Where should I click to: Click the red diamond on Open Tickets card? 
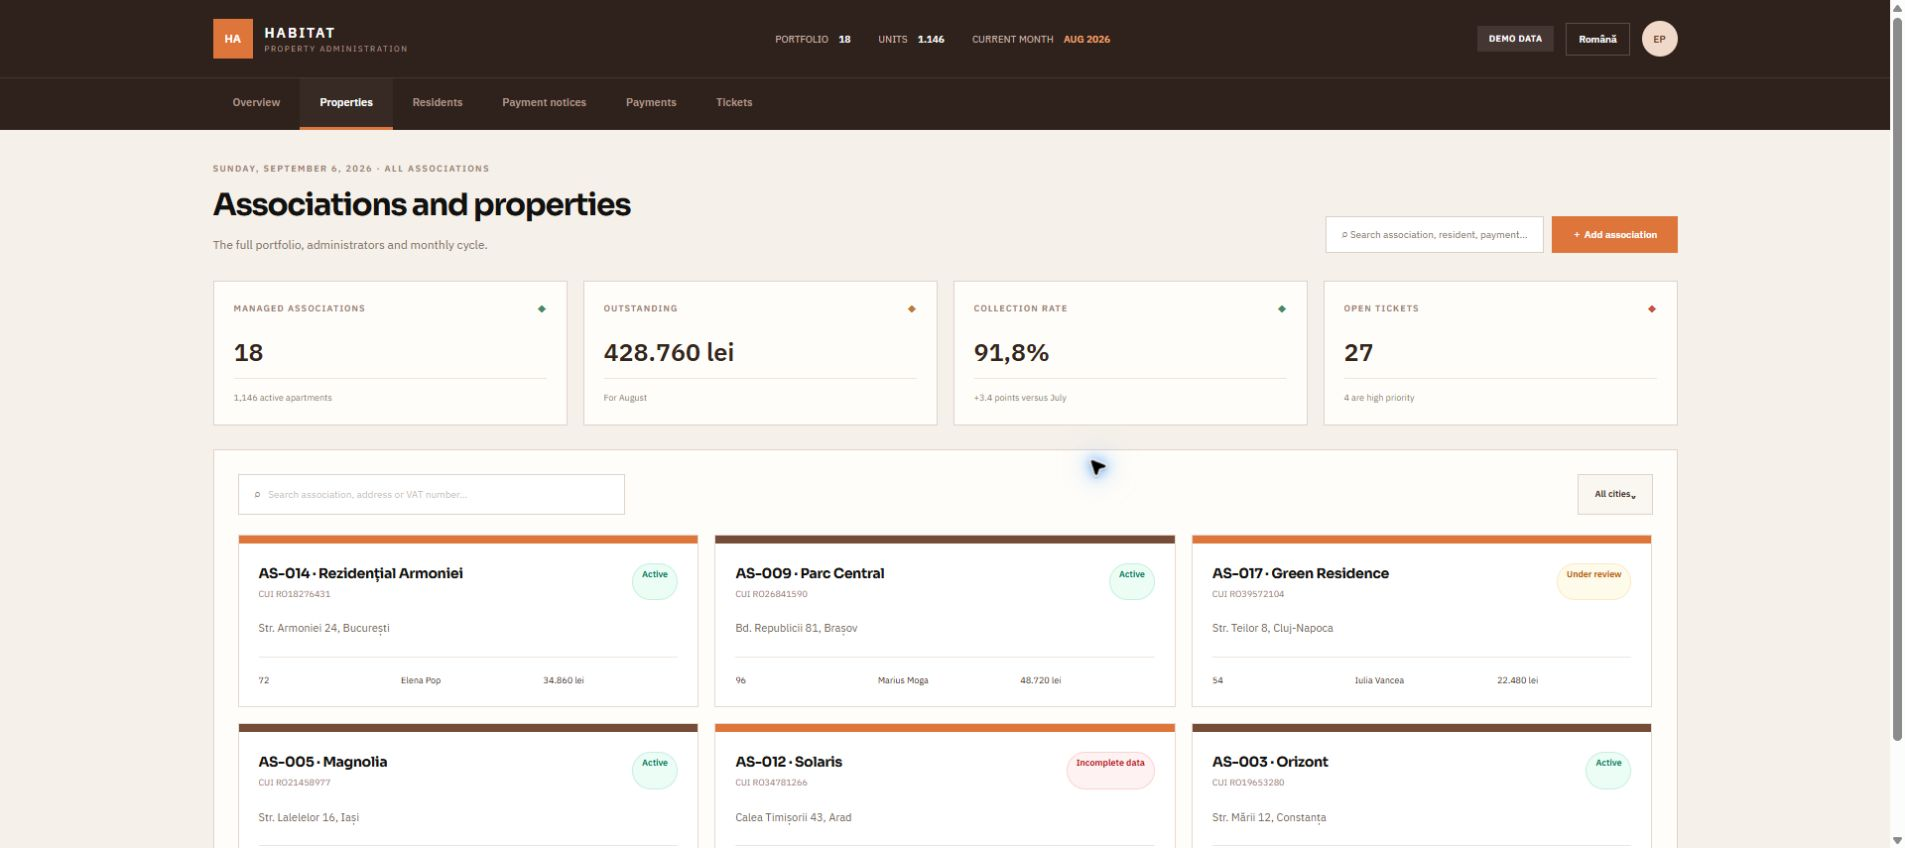(1652, 309)
